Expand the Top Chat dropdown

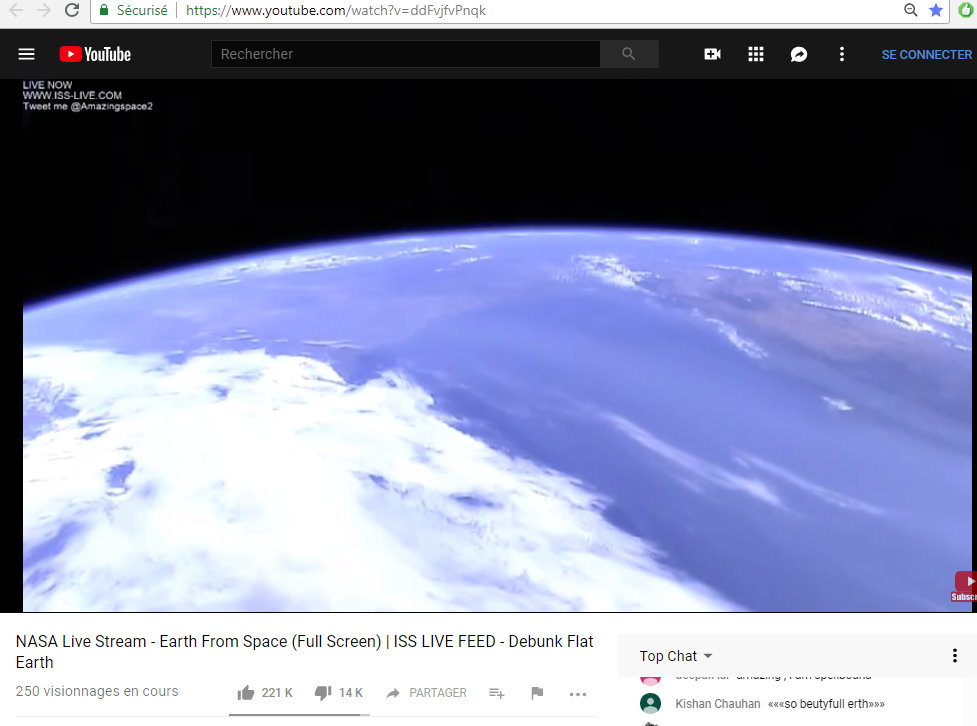(675, 656)
